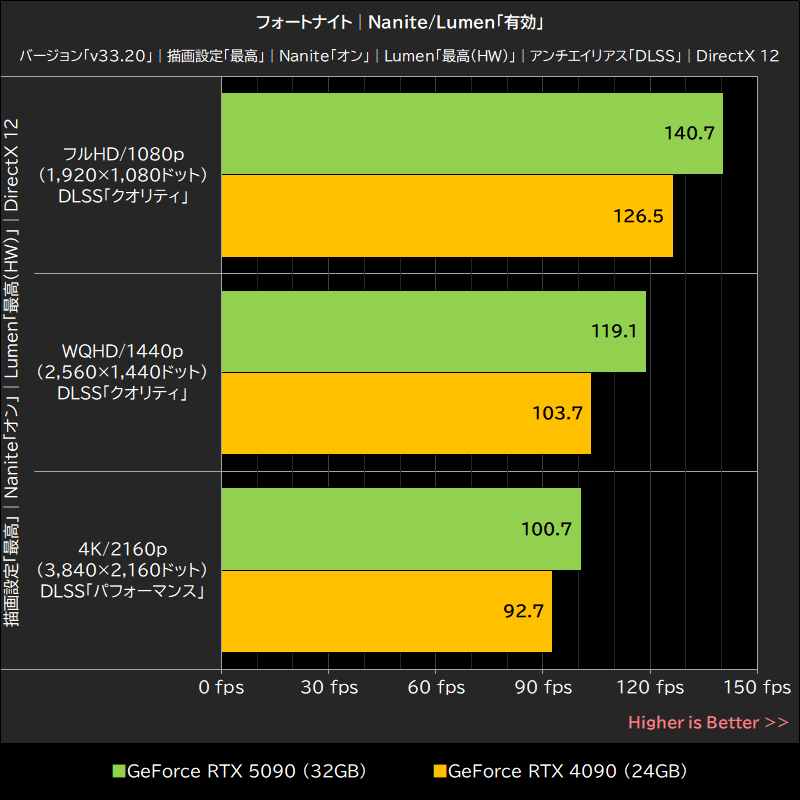
Task: Click the Lumen「最高(HW)」 subtitle text
Action: (451, 56)
